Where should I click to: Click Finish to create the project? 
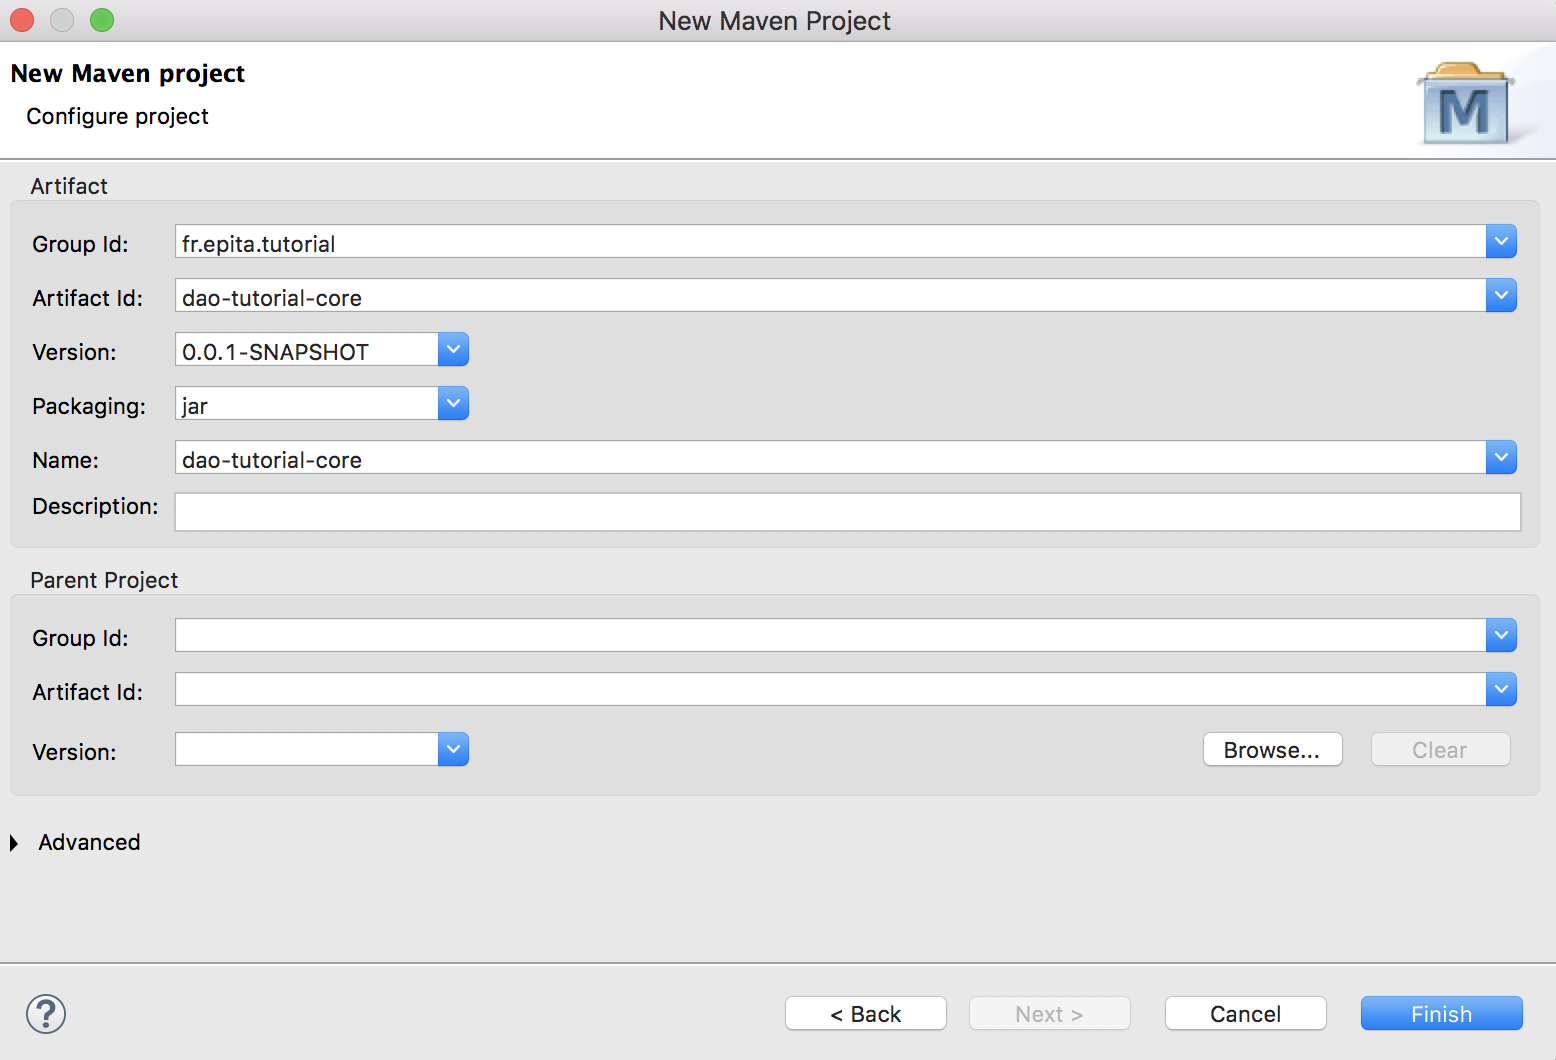tap(1442, 1014)
